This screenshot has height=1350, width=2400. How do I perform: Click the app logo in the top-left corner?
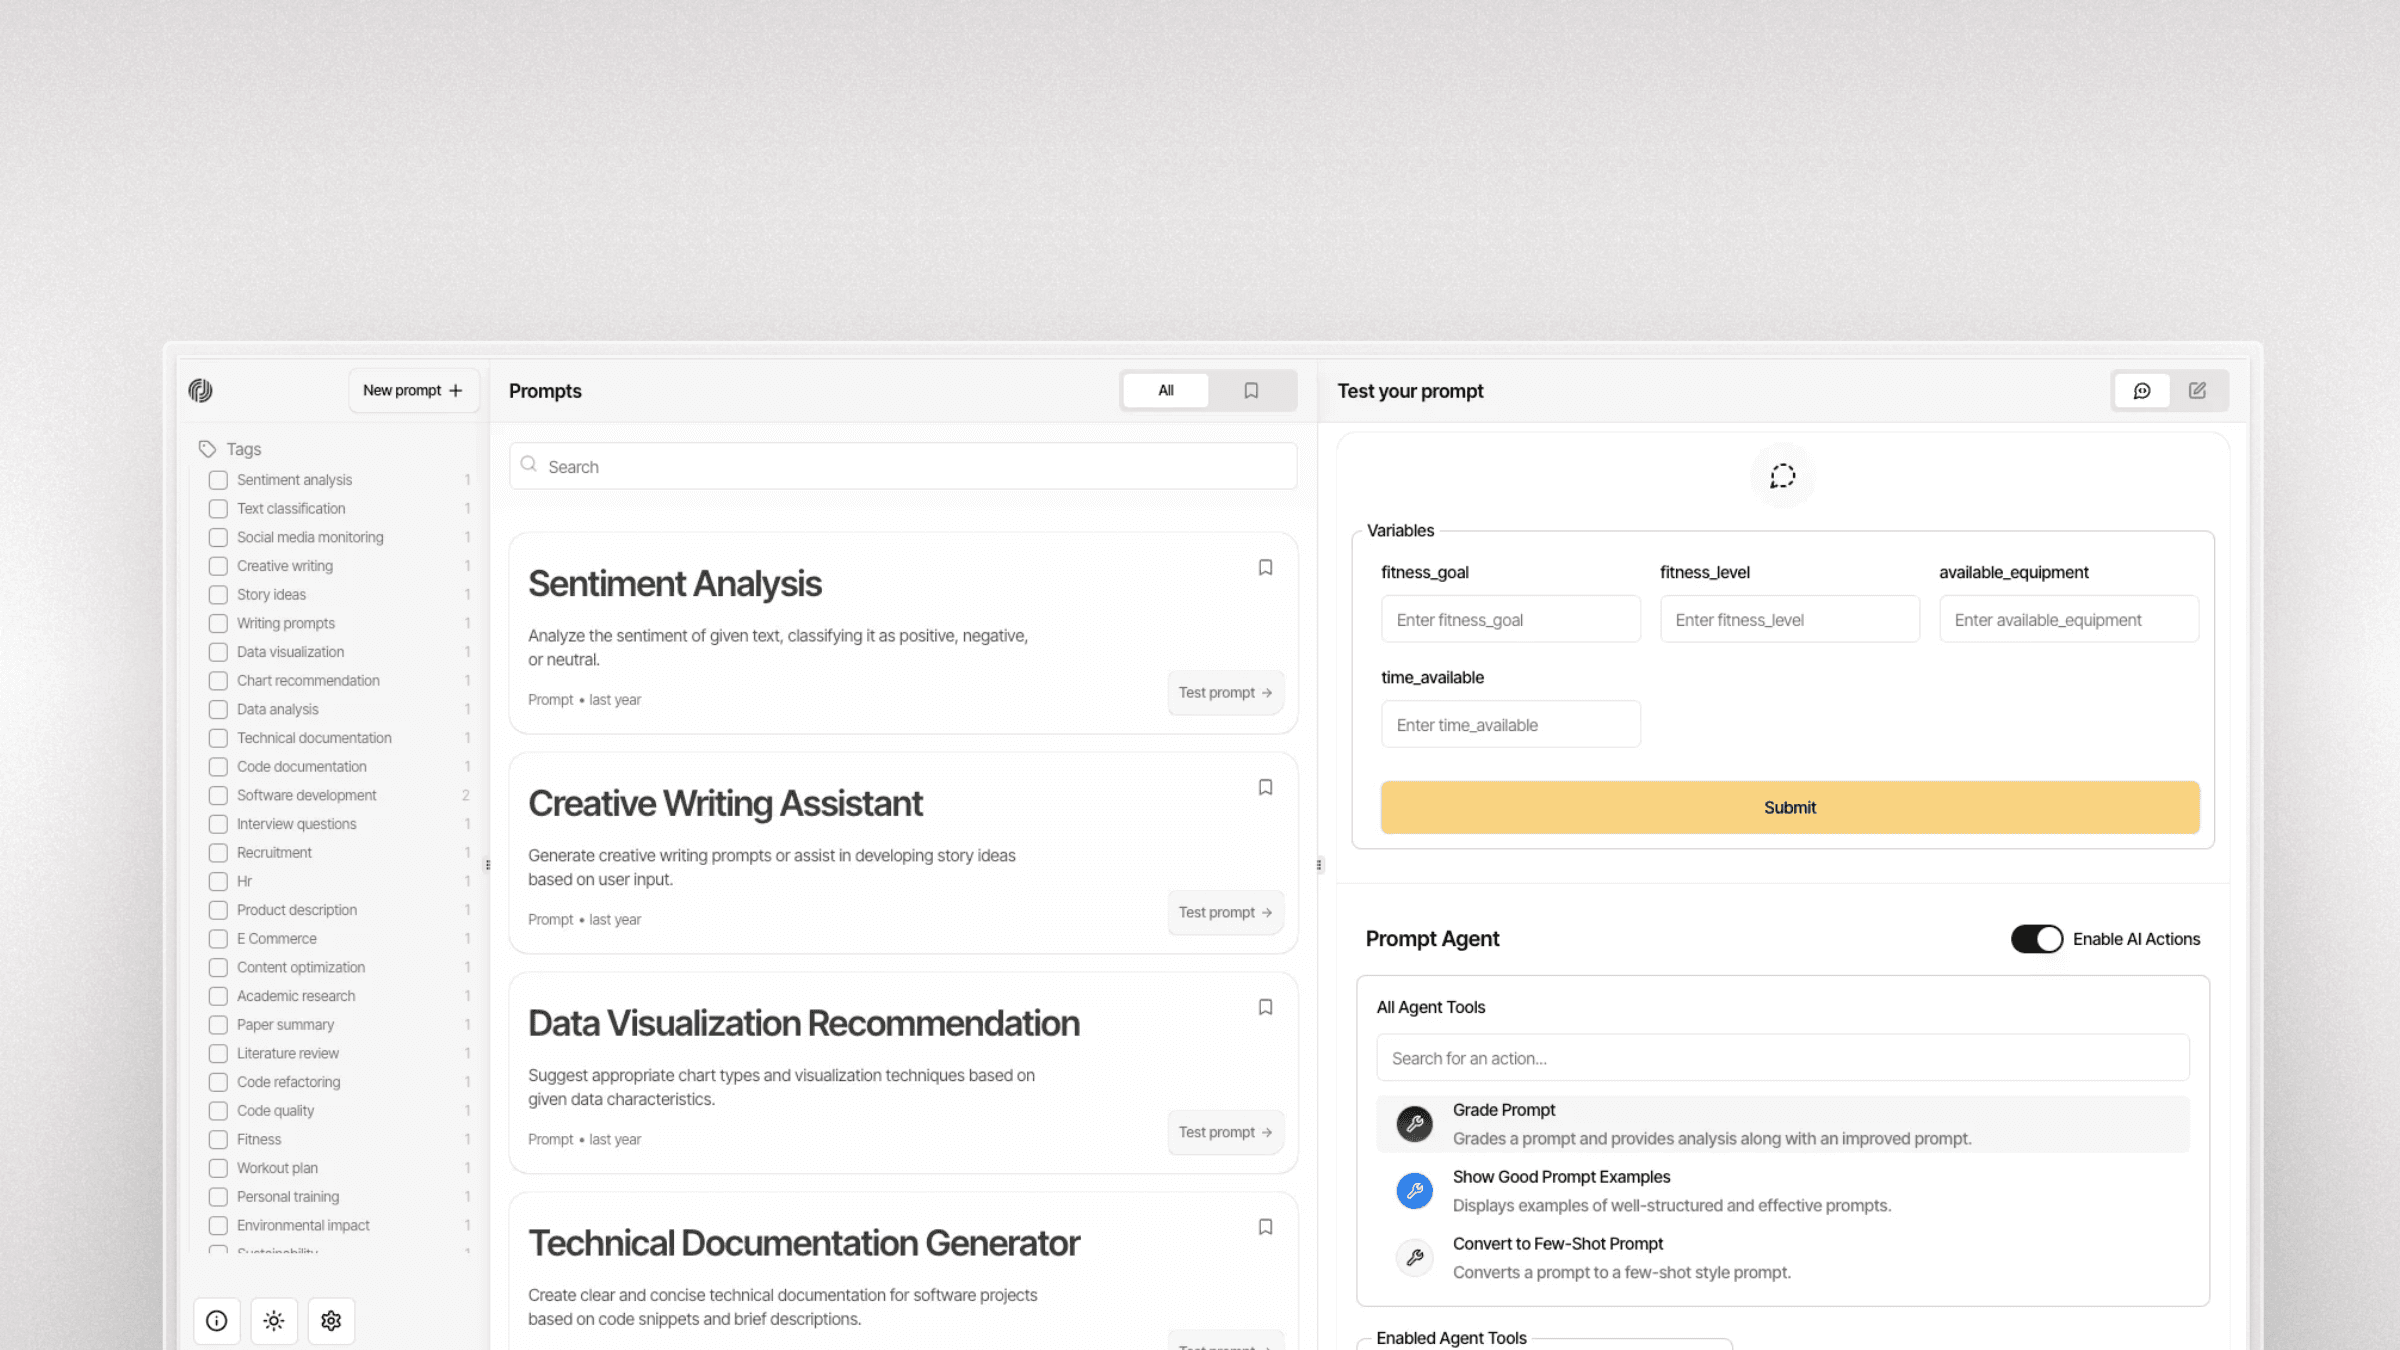[200, 390]
